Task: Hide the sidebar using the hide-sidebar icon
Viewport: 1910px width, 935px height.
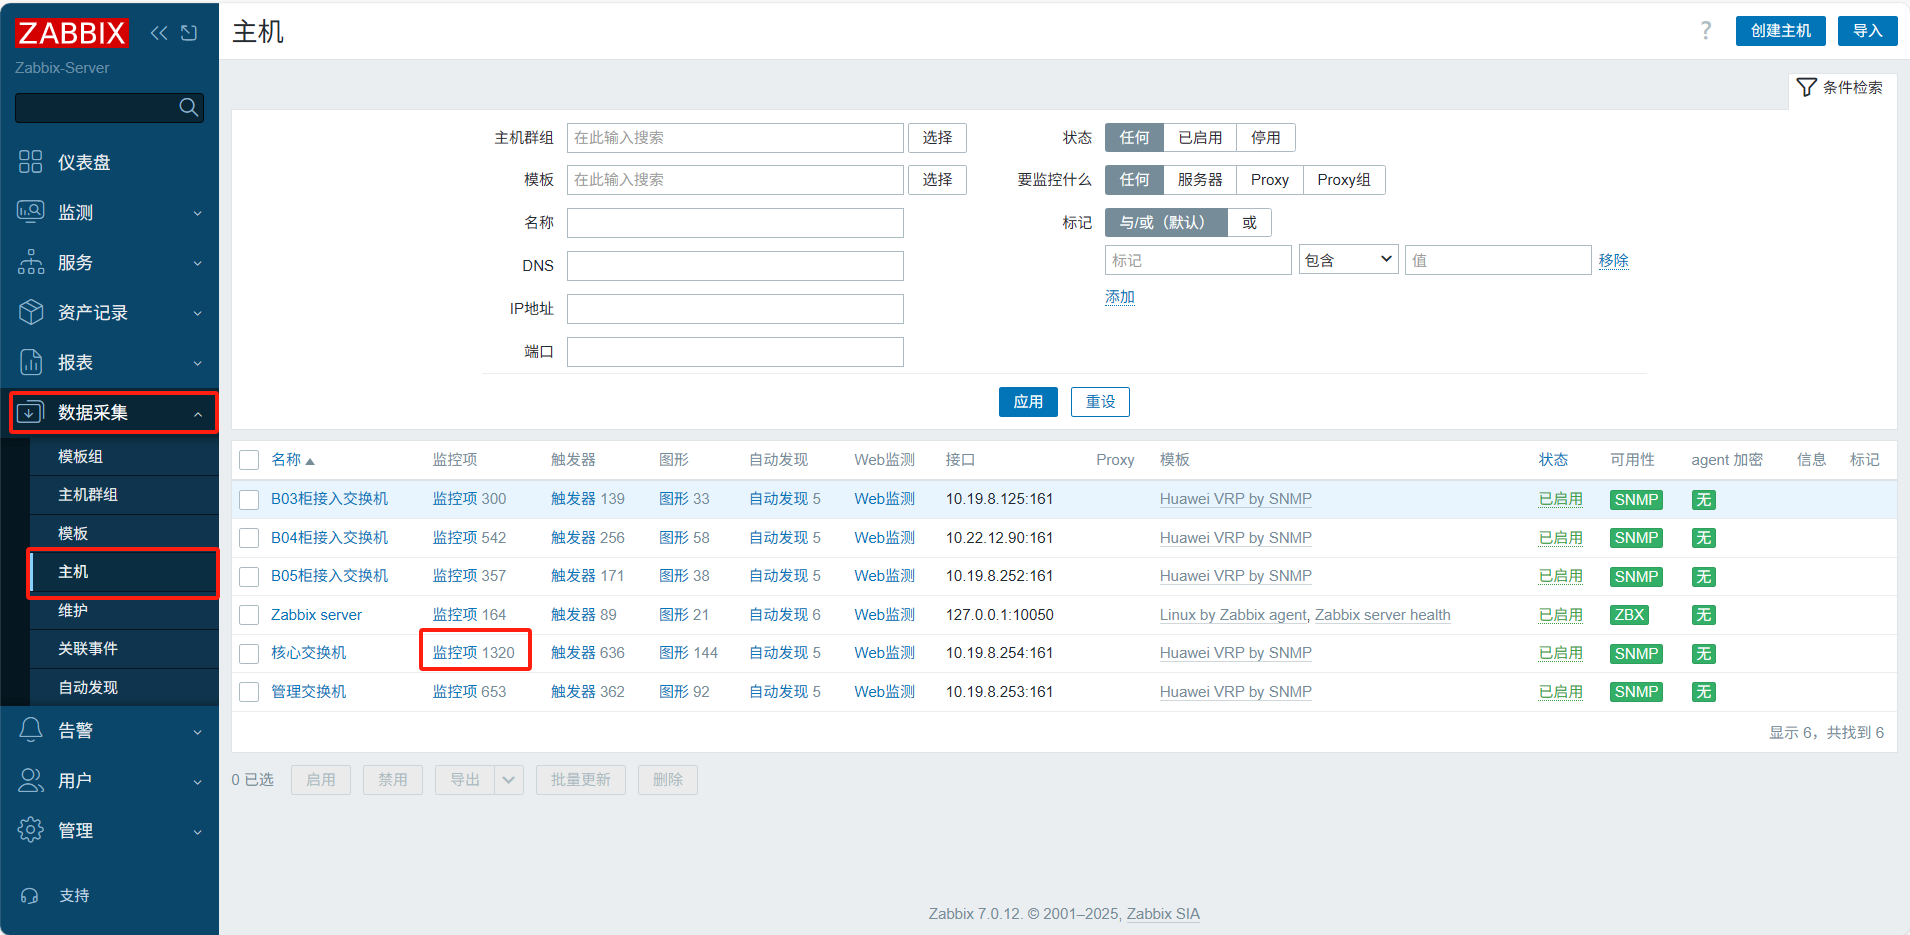Action: 189,33
